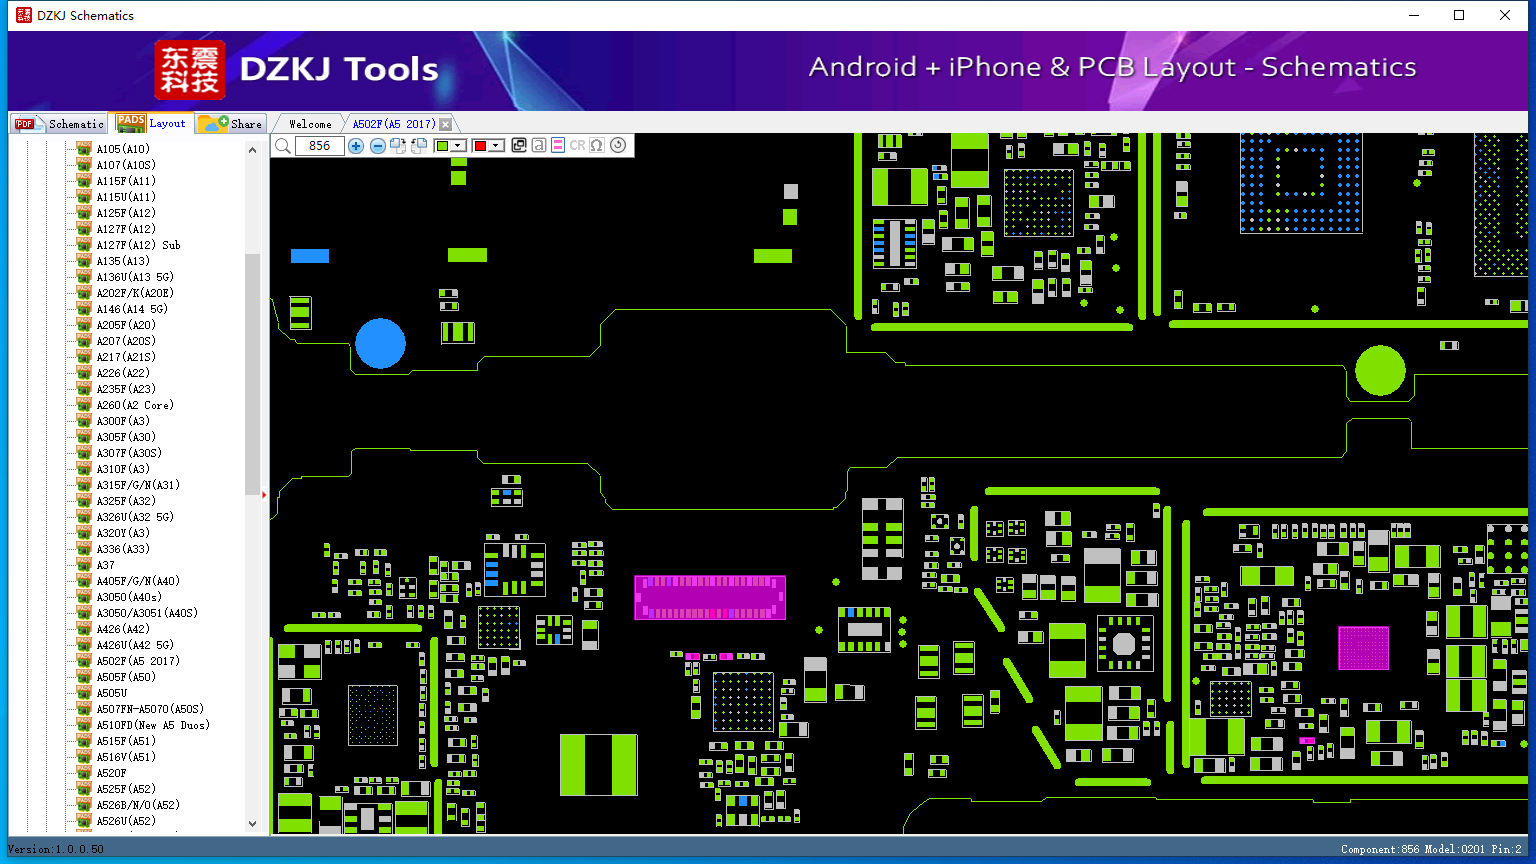Click the first rotate-board icon in the toolbar

[398, 146]
